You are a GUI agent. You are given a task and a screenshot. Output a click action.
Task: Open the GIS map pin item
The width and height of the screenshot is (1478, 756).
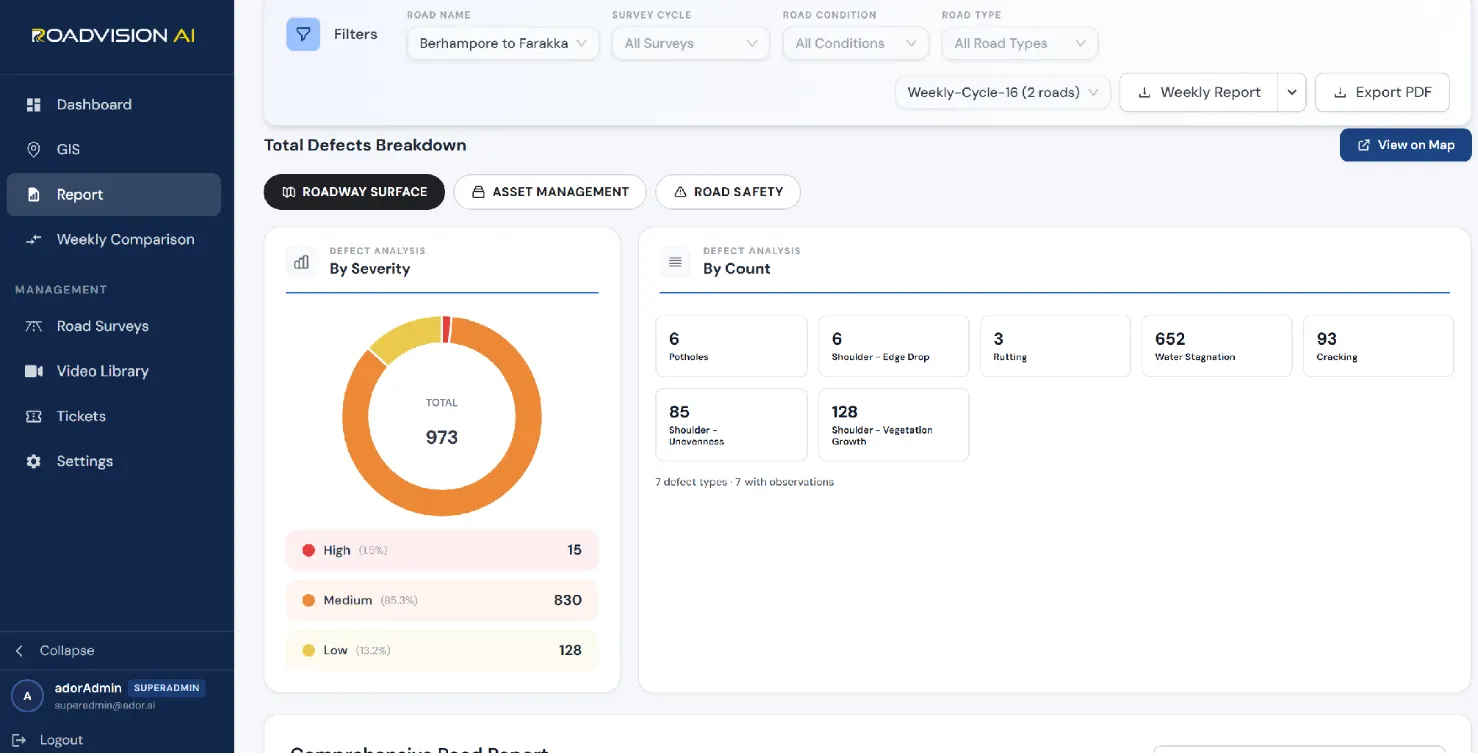[x=34, y=149]
